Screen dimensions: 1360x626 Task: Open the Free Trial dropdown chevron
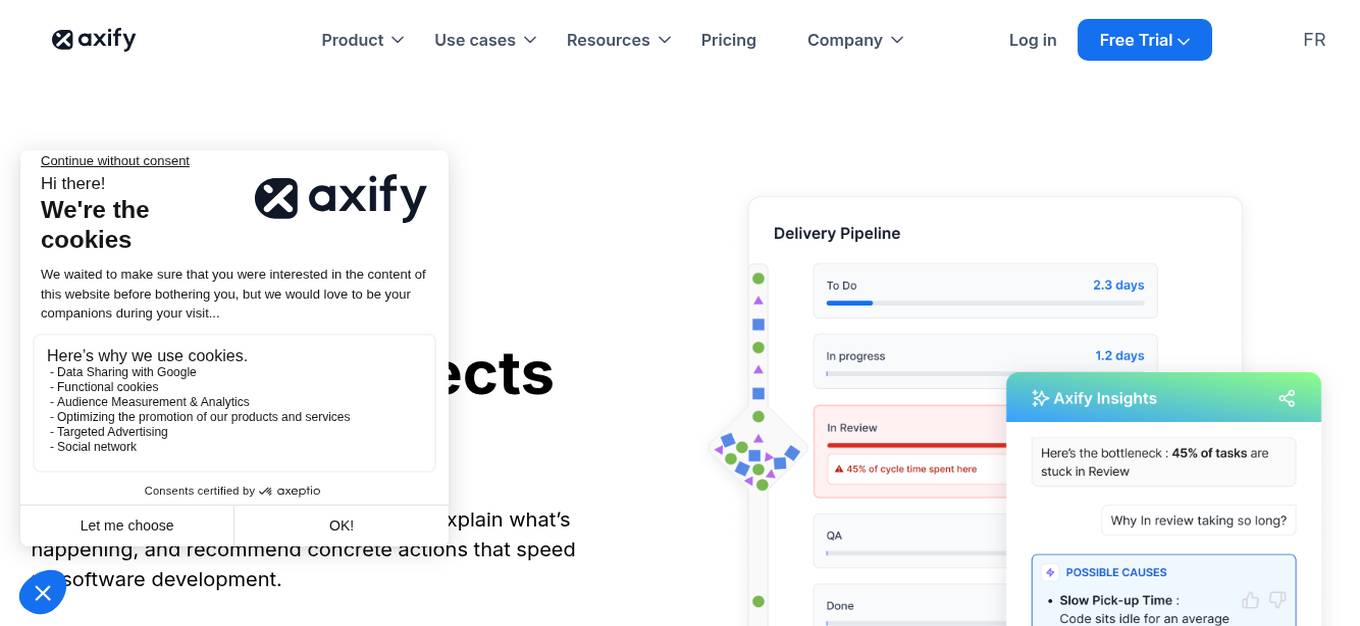click(x=1184, y=41)
